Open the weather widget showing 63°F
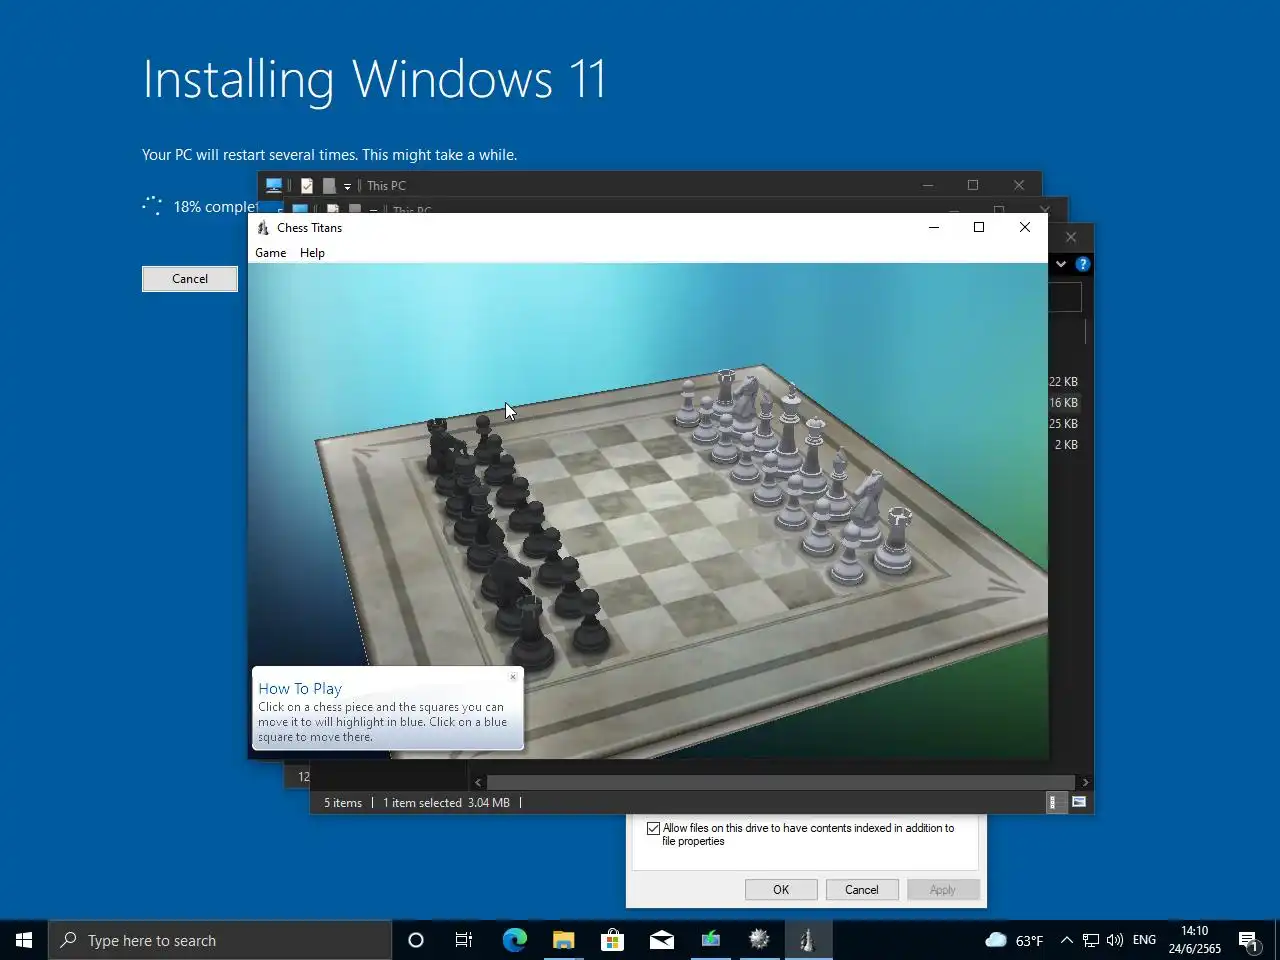The height and width of the screenshot is (960, 1280). click(1014, 940)
